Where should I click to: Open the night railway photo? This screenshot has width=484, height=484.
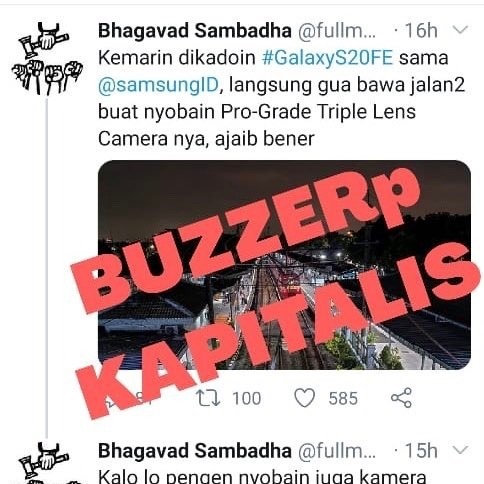click(284, 265)
